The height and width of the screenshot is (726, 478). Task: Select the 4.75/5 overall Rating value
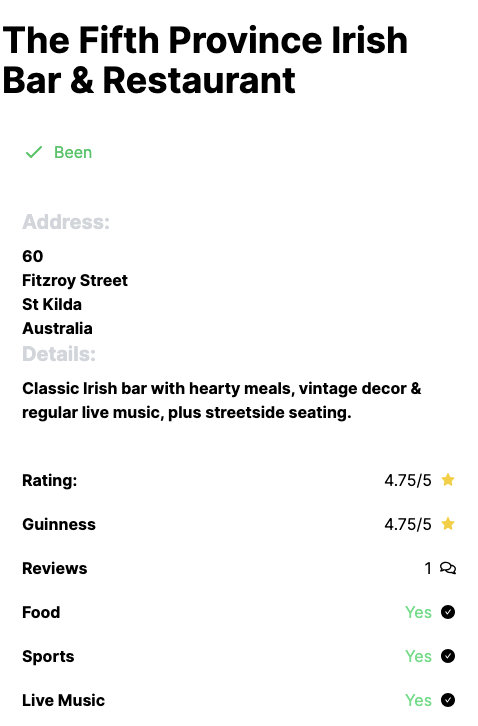coord(408,480)
